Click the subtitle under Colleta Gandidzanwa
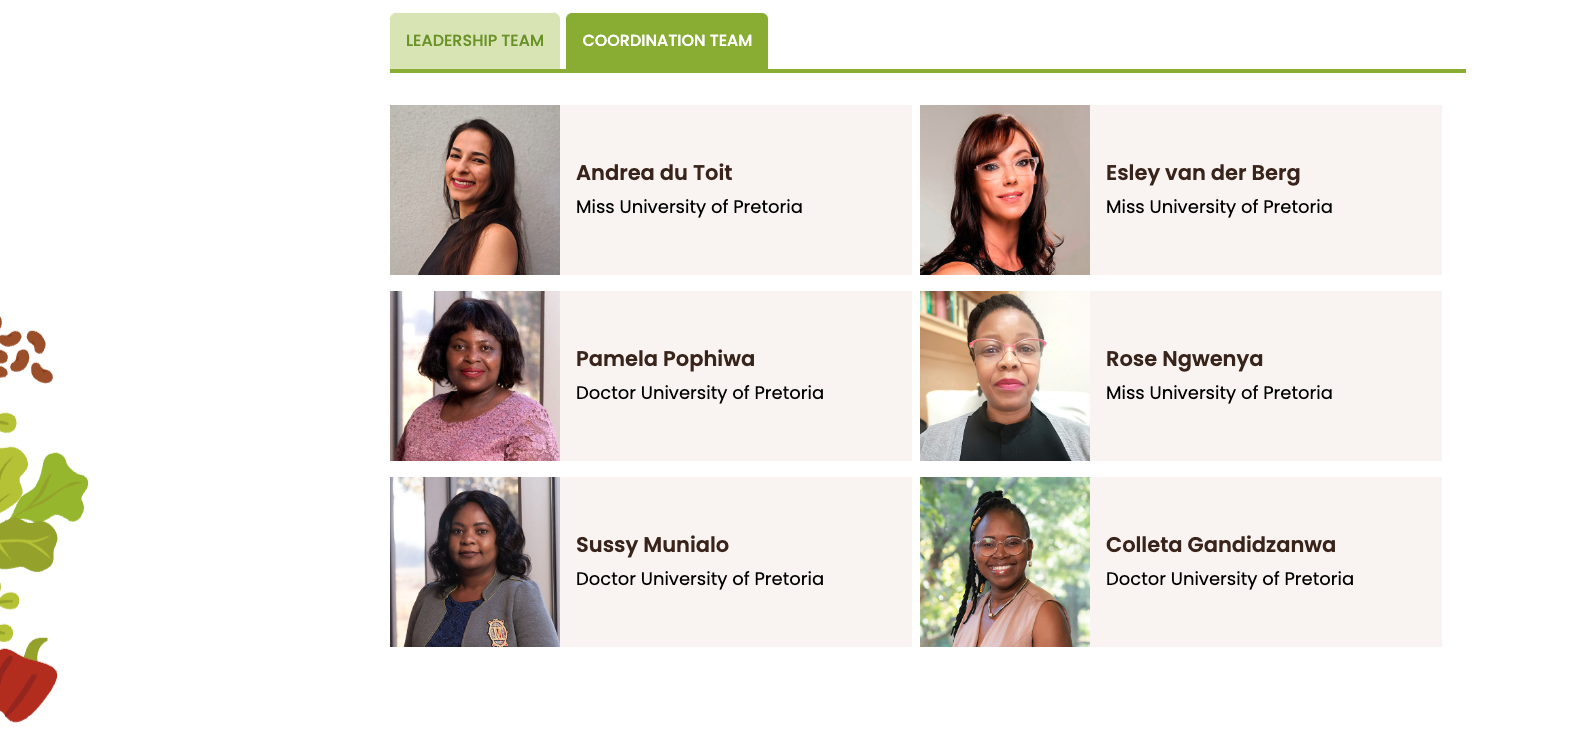This screenshot has width=1571, height=740. click(1230, 579)
